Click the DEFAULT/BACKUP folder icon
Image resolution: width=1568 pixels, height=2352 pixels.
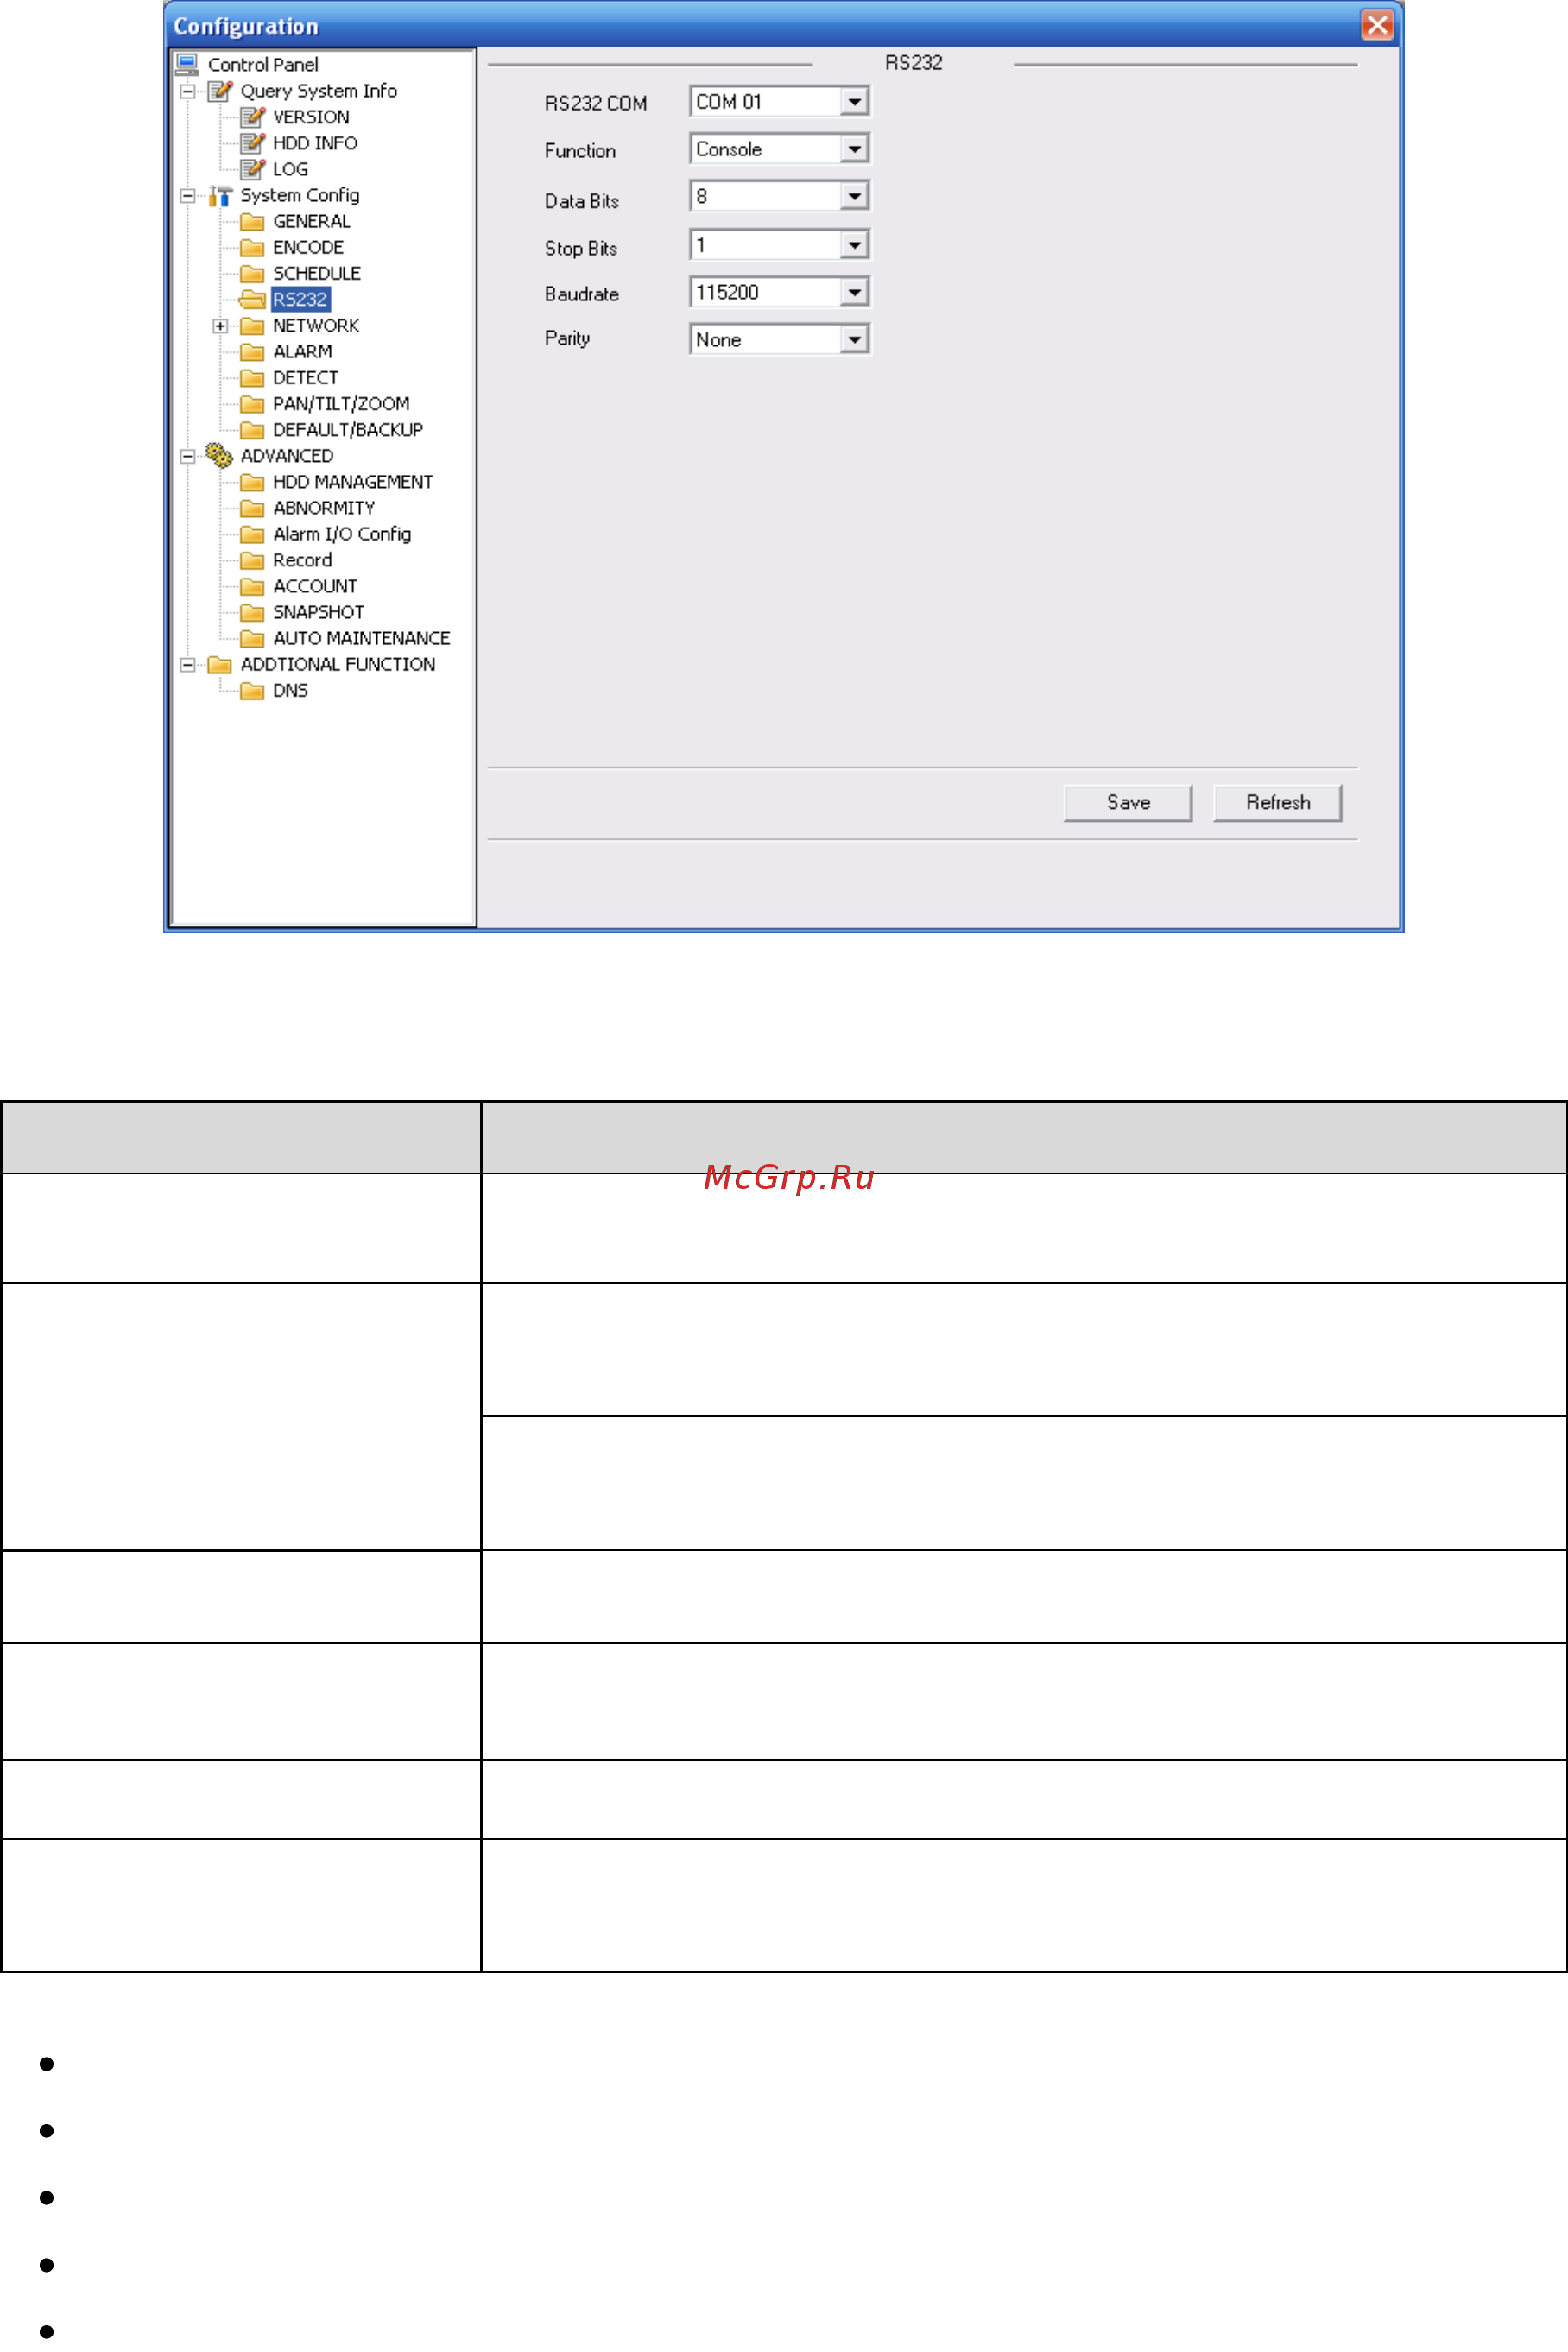[x=253, y=430]
